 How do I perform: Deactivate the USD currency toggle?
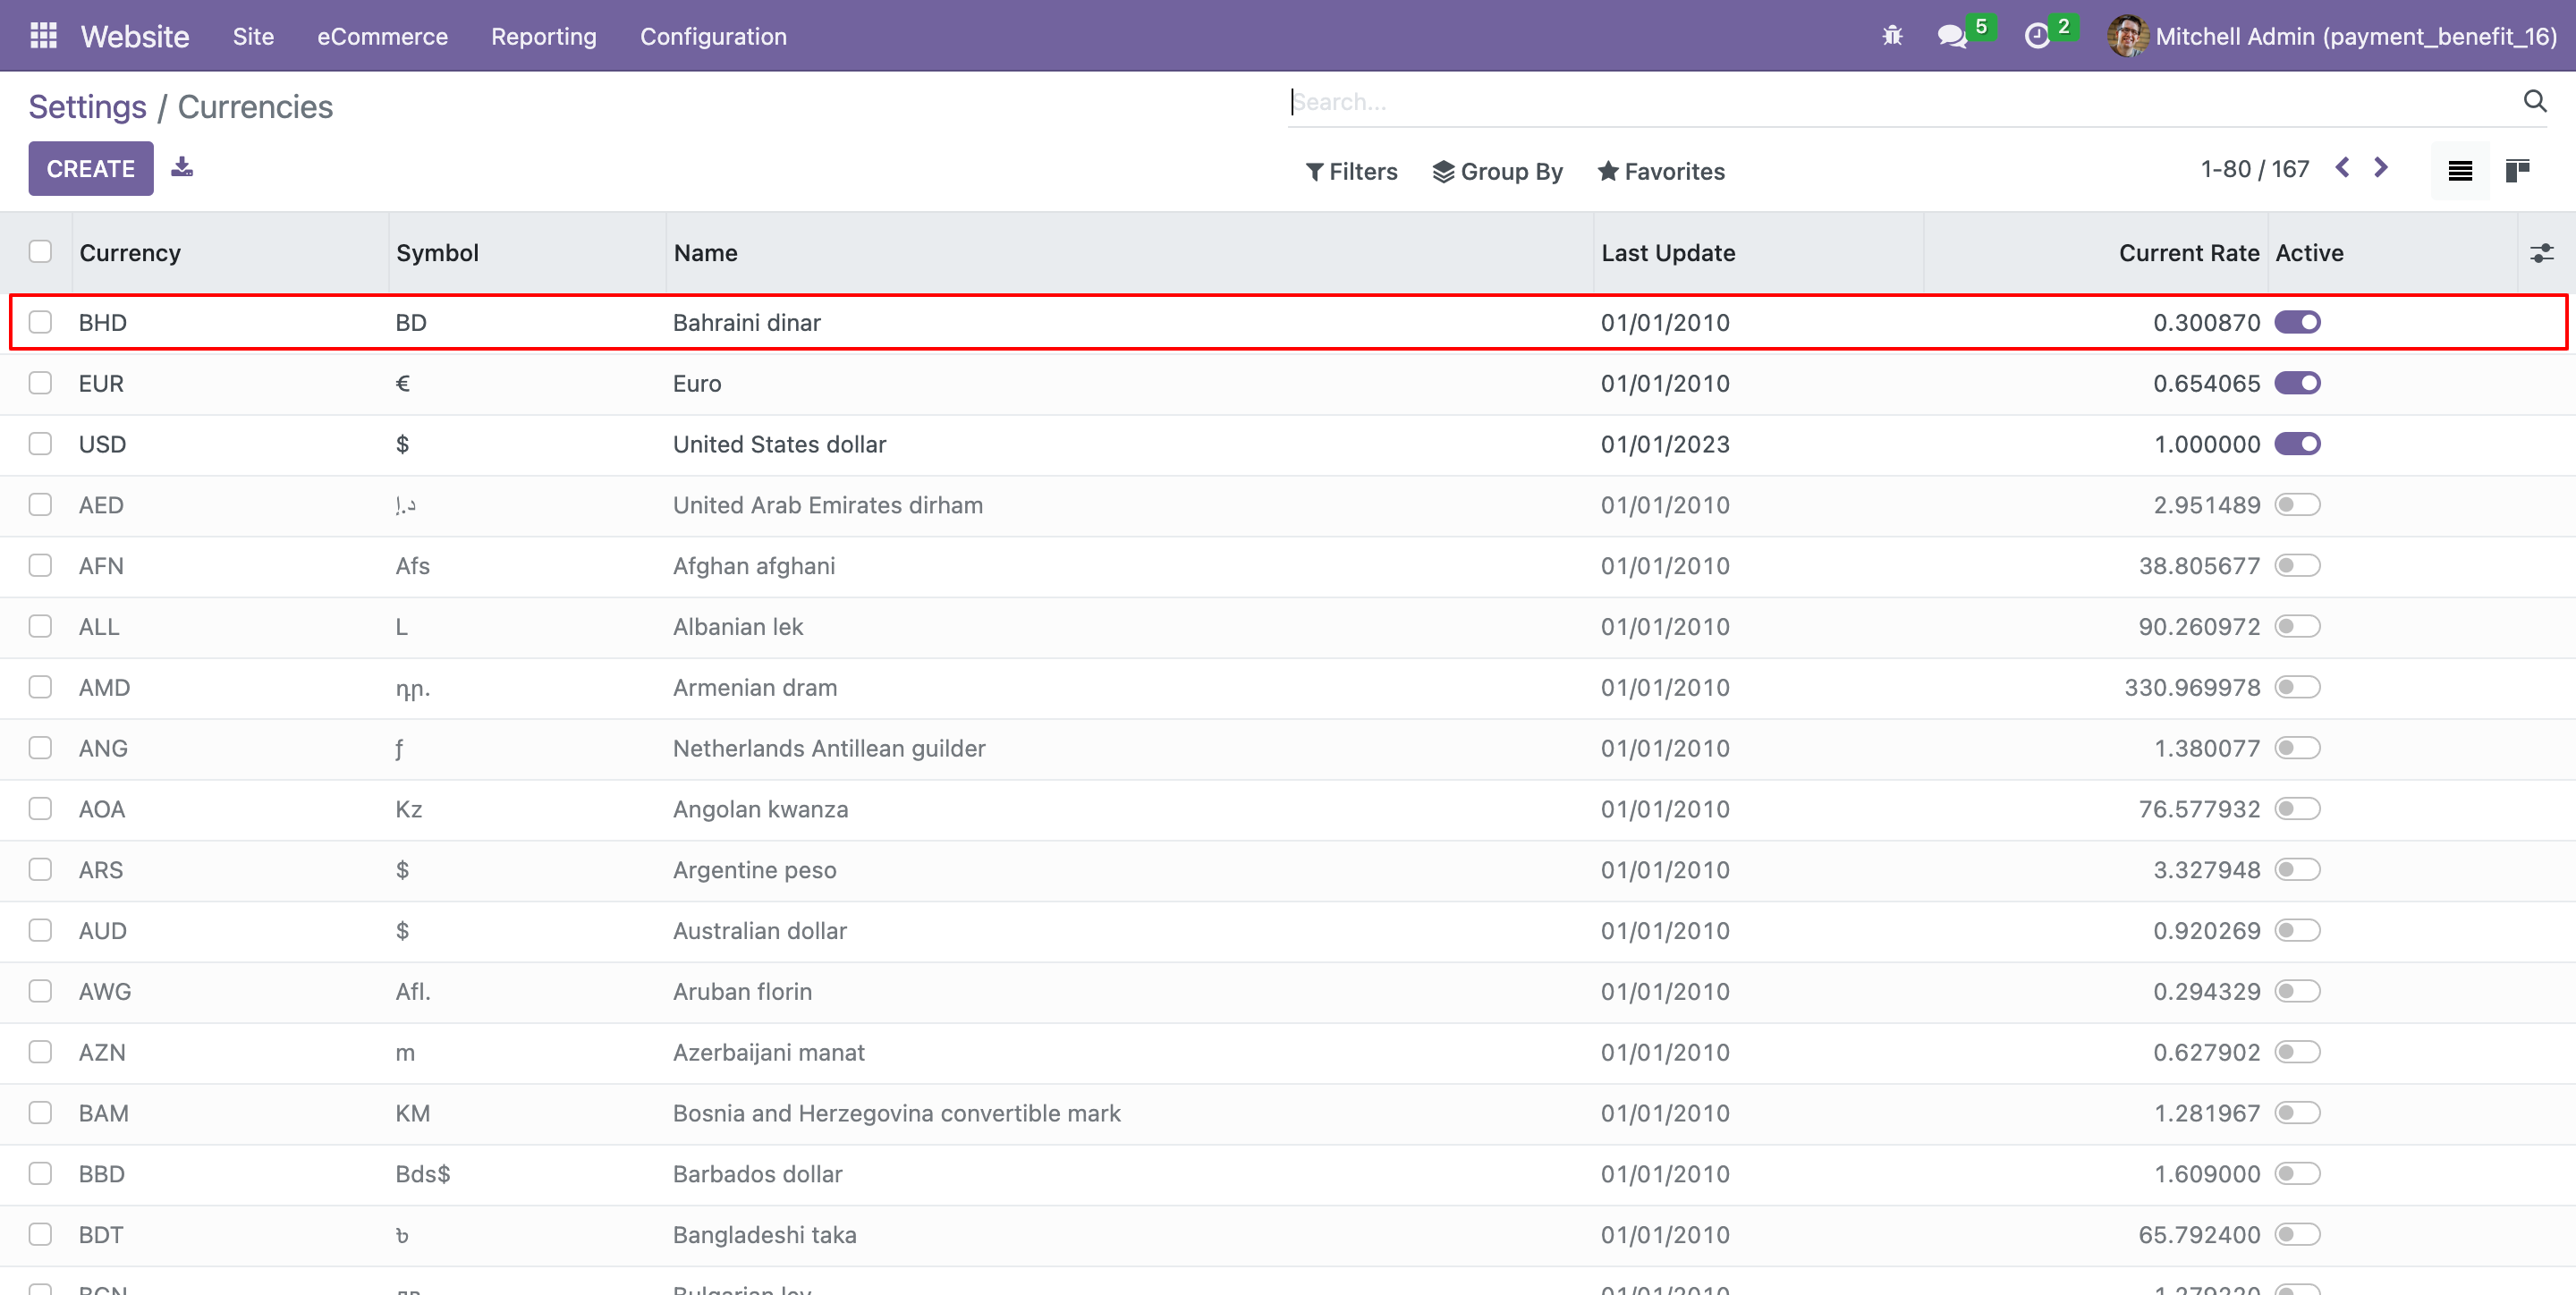click(x=2297, y=444)
